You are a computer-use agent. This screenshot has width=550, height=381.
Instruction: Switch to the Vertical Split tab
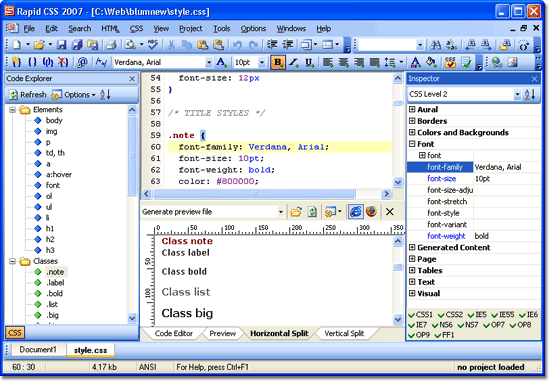344,333
